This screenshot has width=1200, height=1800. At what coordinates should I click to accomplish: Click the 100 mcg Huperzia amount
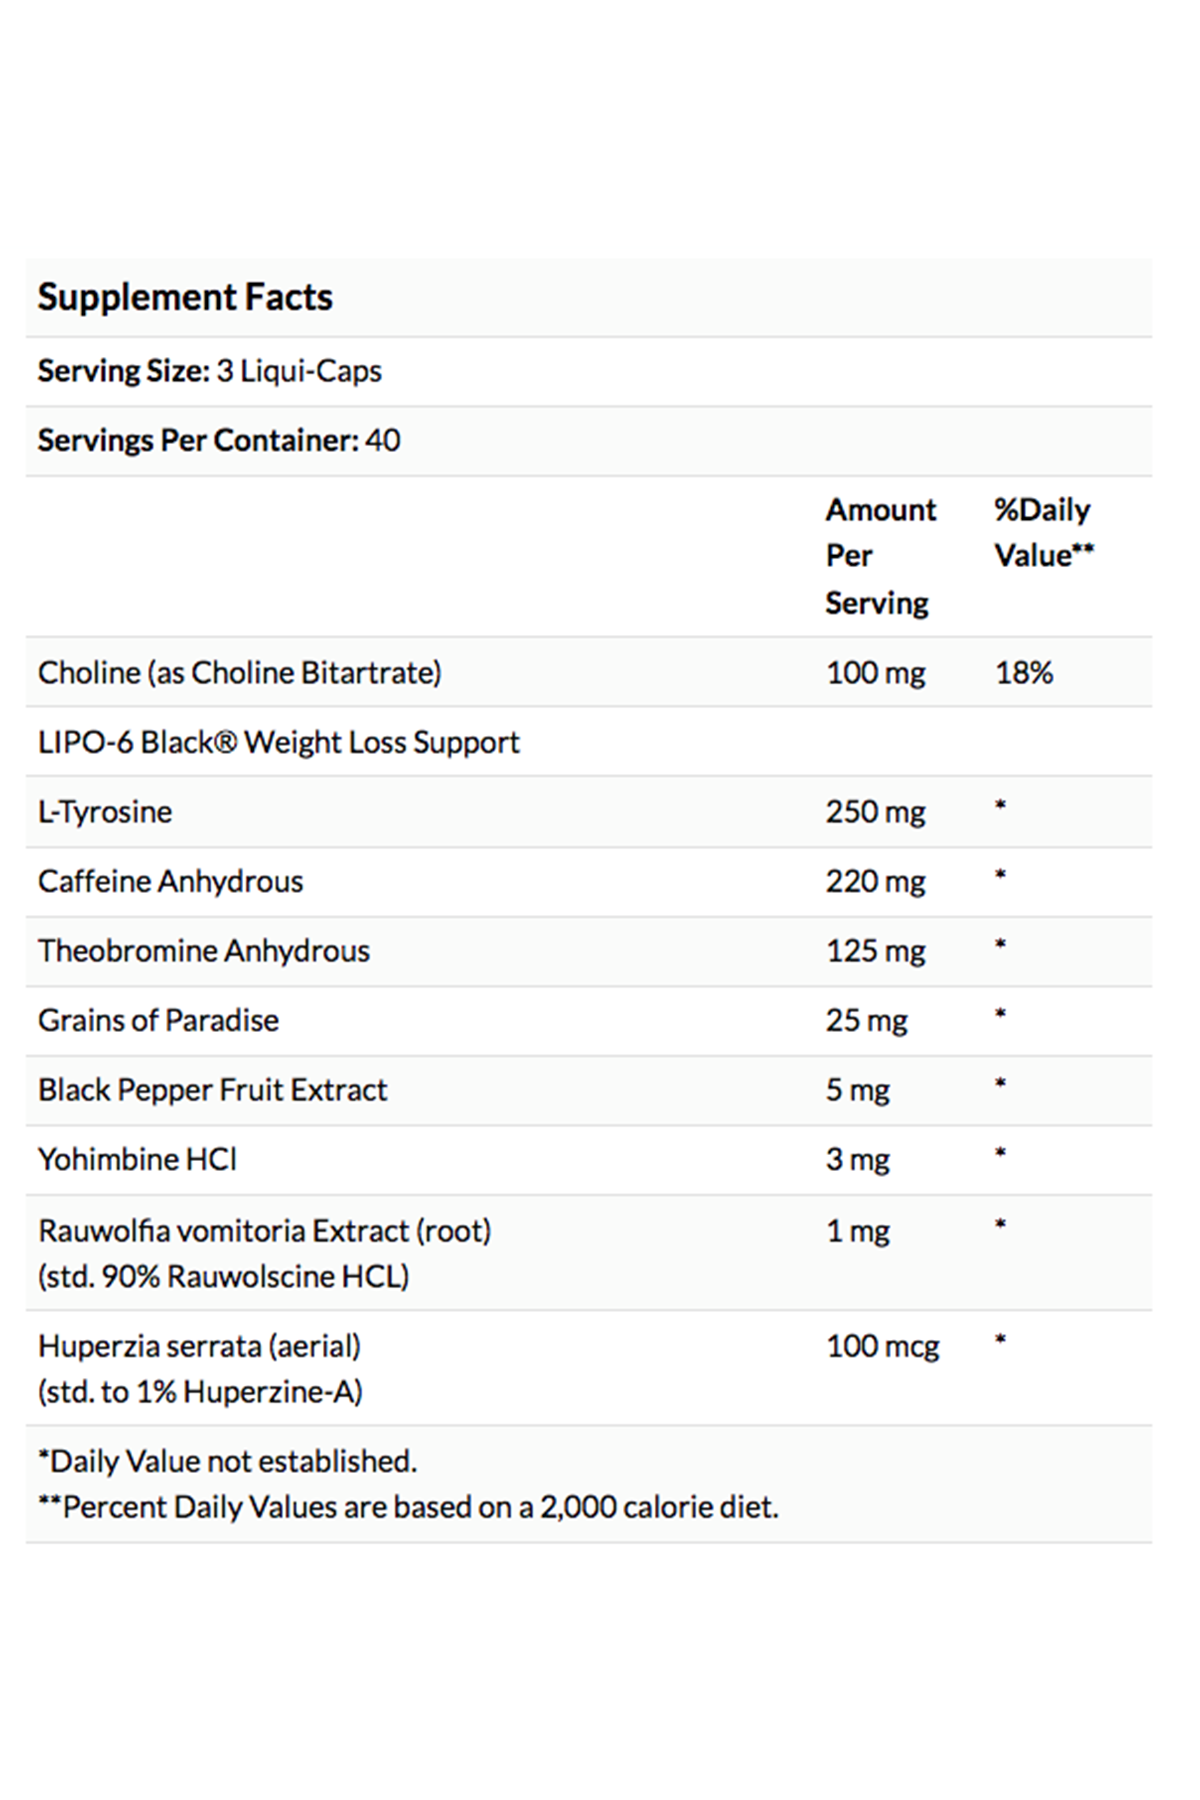click(882, 1346)
